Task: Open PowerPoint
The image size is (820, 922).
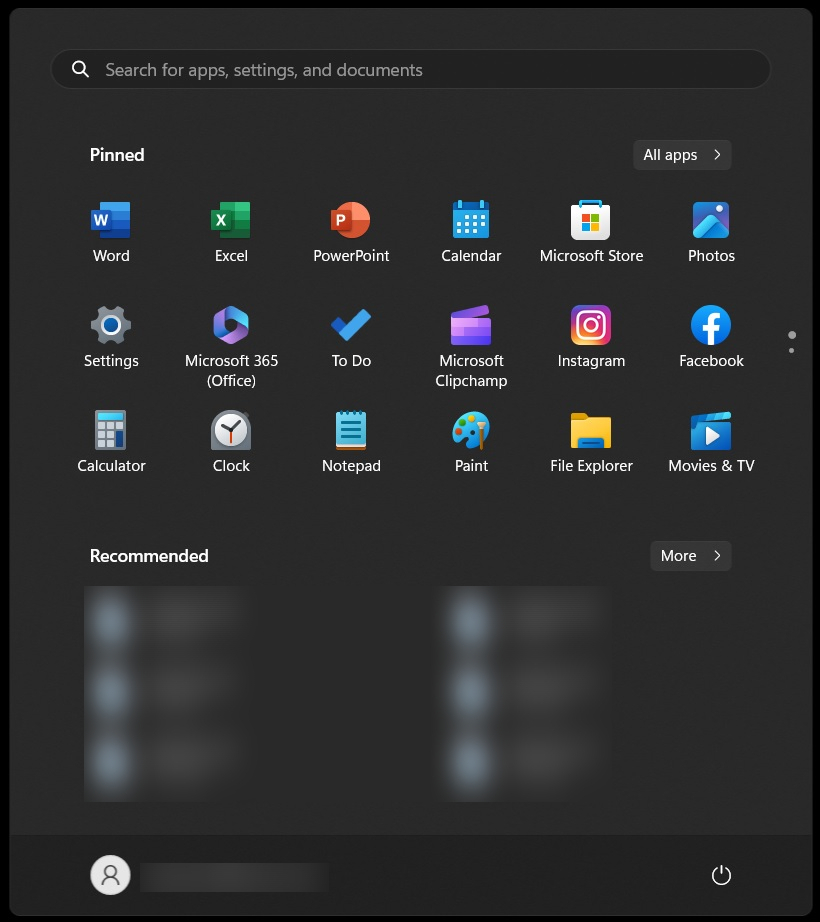Action: tap(351, 232)
